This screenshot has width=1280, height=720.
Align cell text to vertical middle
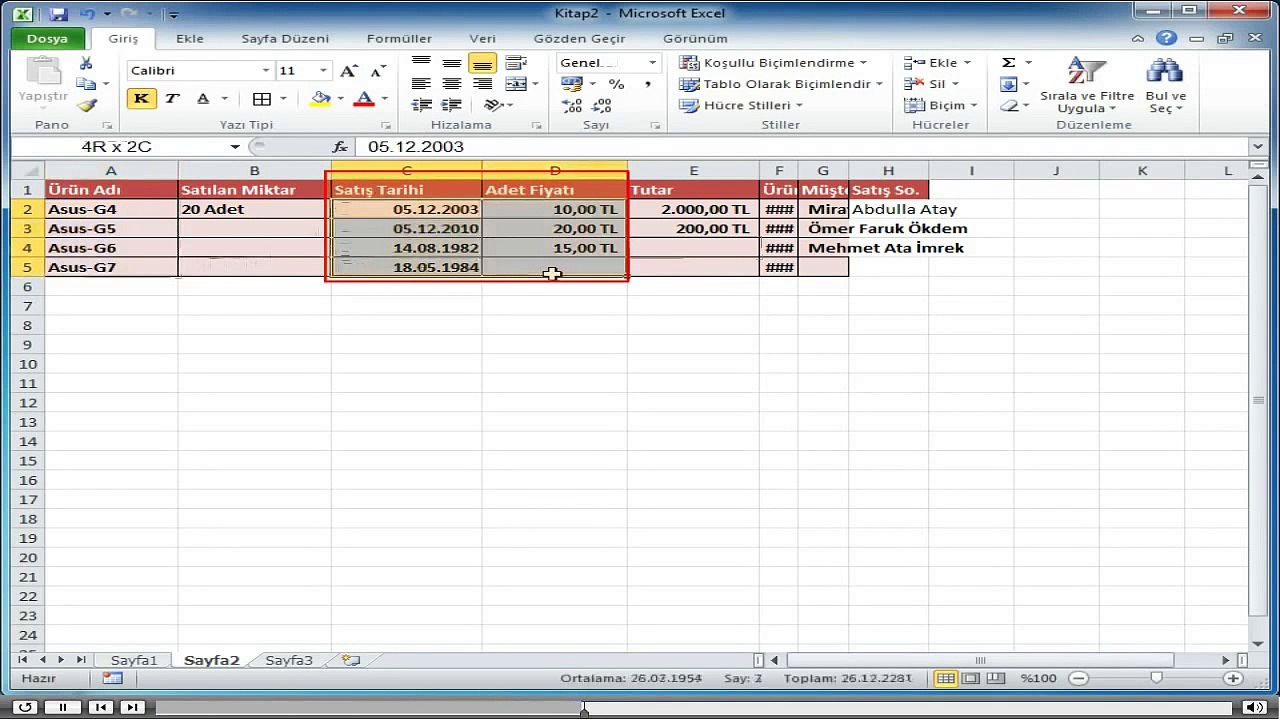pos(452,63)
